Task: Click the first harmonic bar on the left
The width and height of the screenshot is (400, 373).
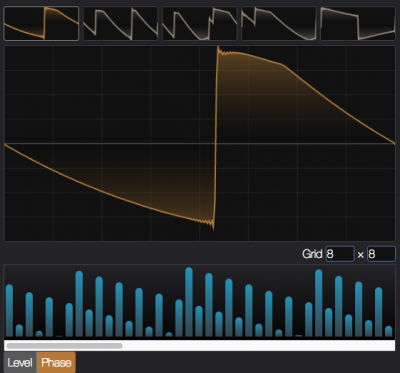Action: coord(9,310)
